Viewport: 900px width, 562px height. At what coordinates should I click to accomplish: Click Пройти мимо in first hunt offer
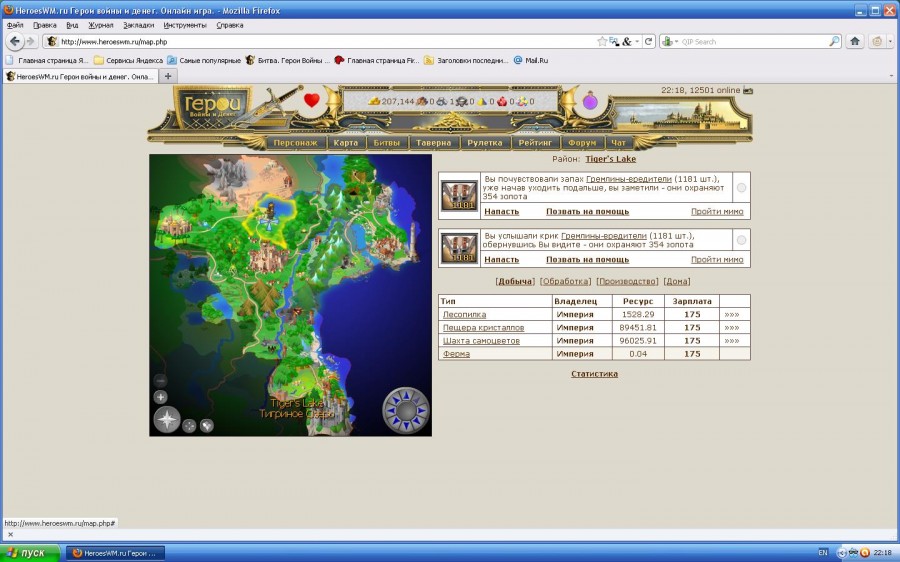click(x=717, y=211)
